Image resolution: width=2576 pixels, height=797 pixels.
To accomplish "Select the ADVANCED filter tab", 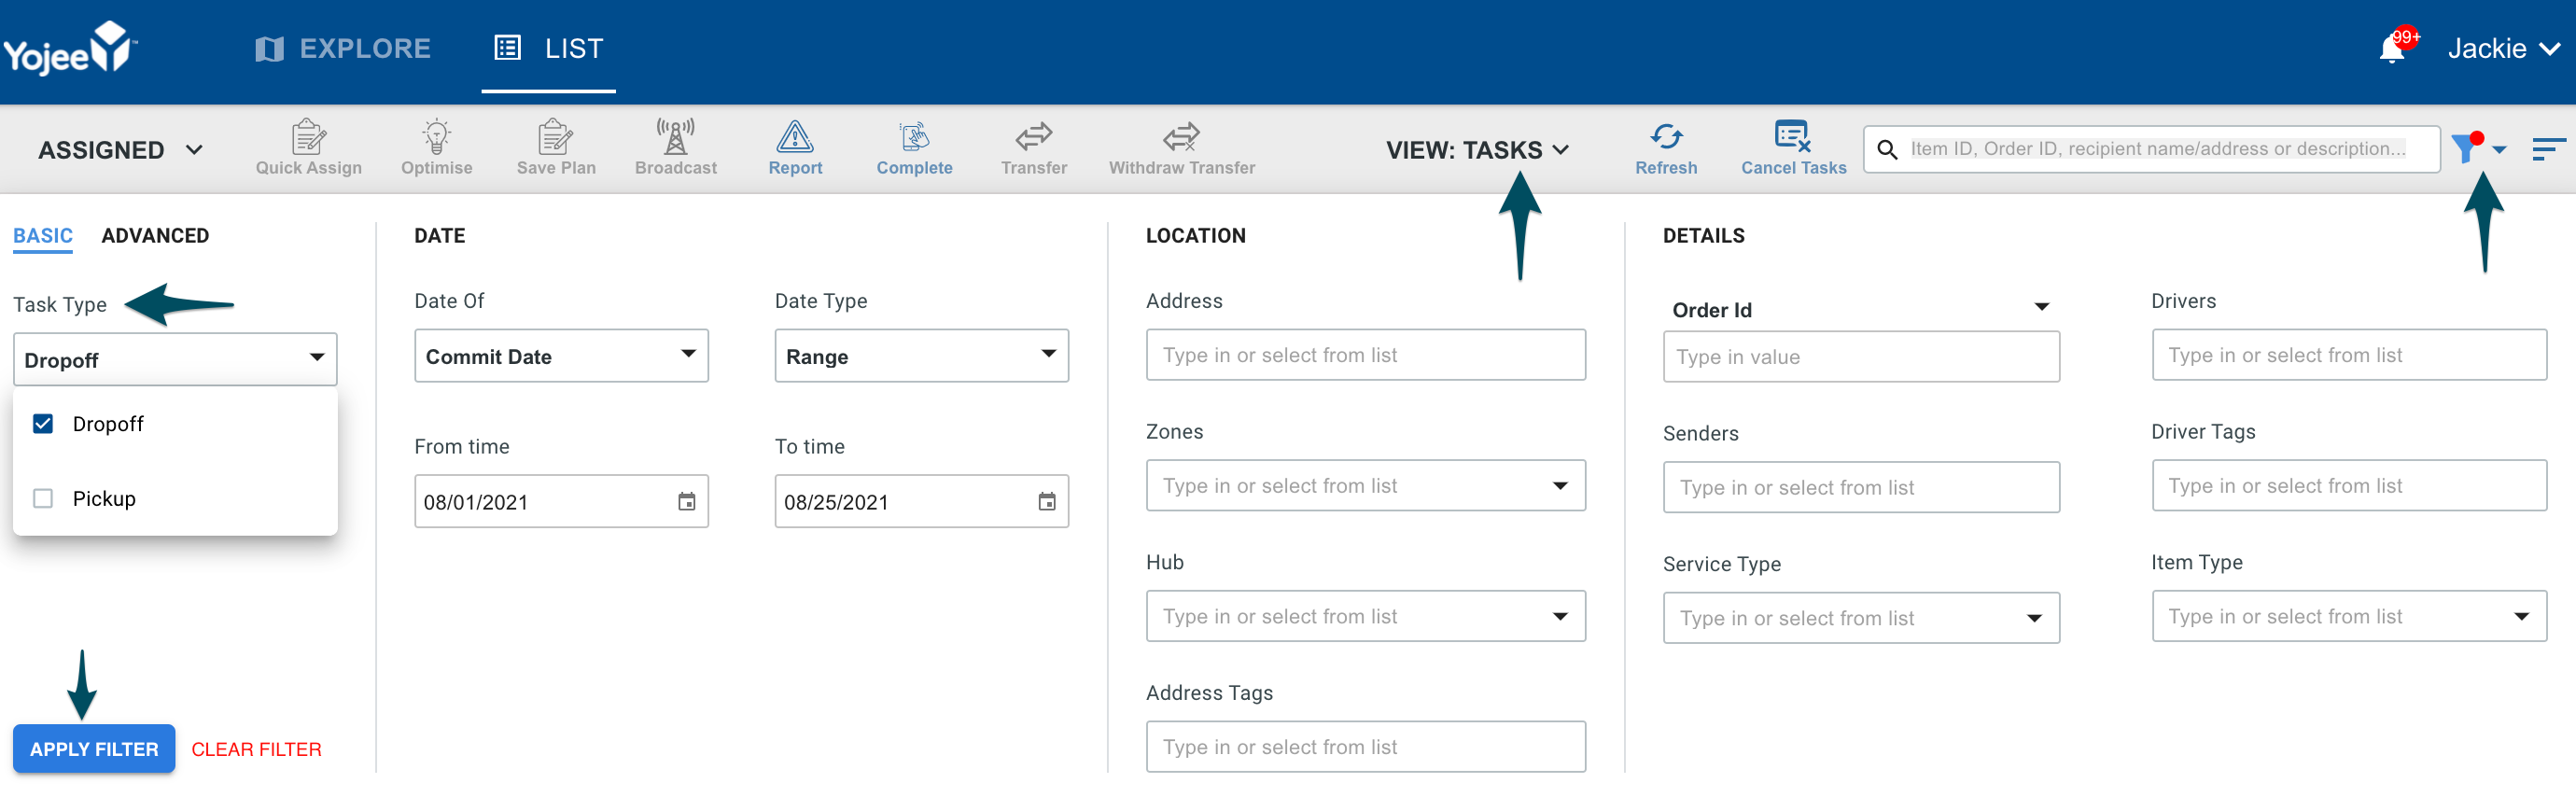I will (155, 236).
